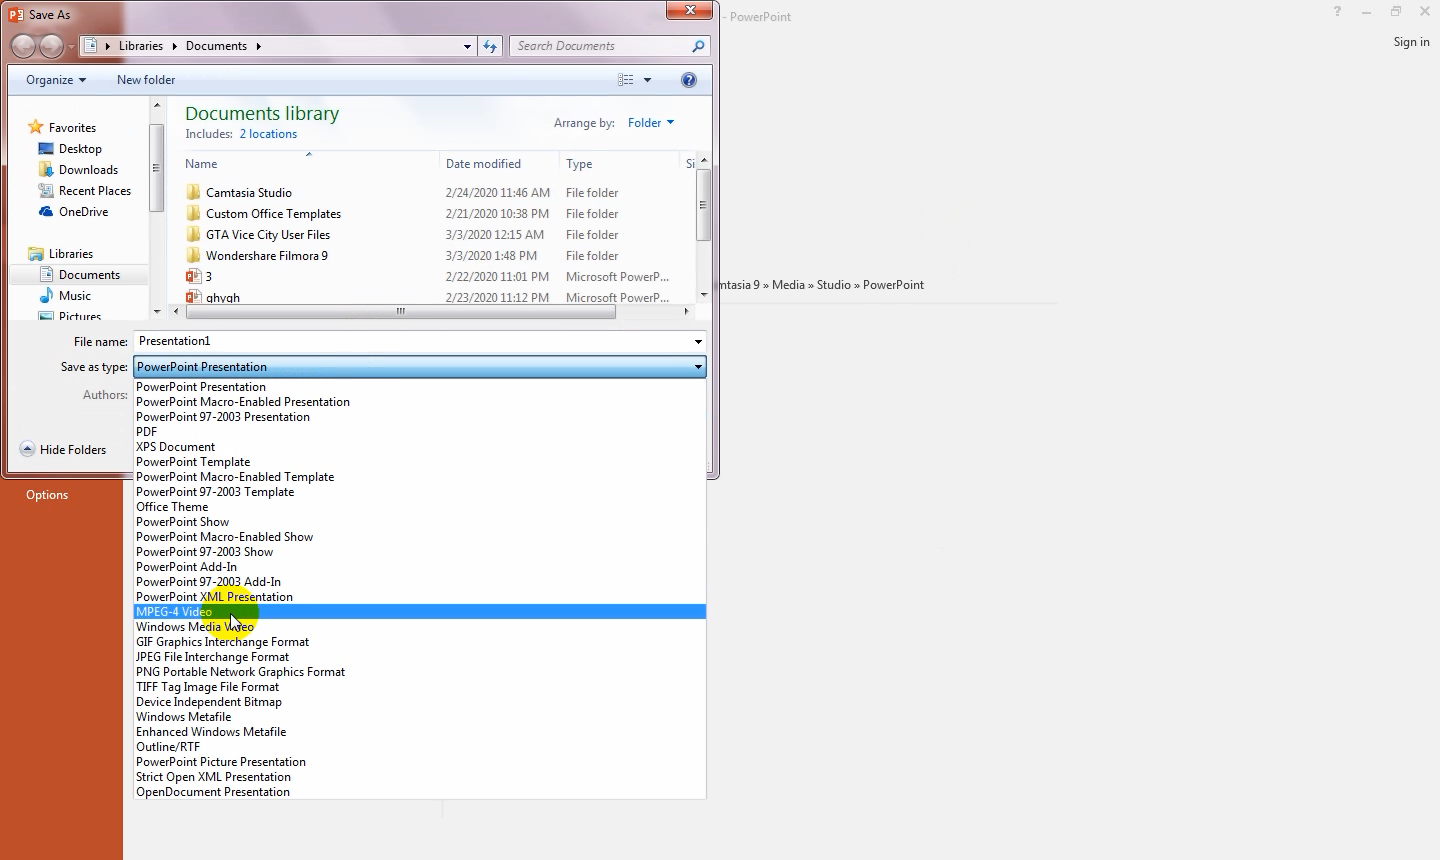Choose XPS Document as the save type
1440x860 pixels.
[x=420, y=447]
